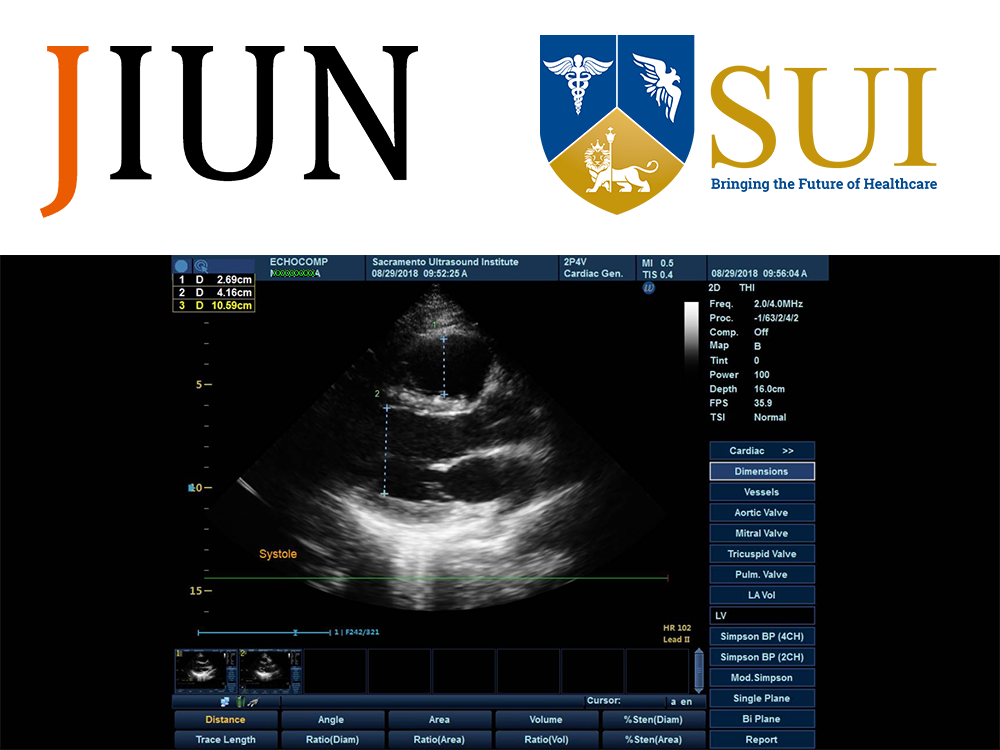Viewport: 1000px width, 750px height.
Task: Click the F242/321 frame counter
Action: [x=363, y=633]
